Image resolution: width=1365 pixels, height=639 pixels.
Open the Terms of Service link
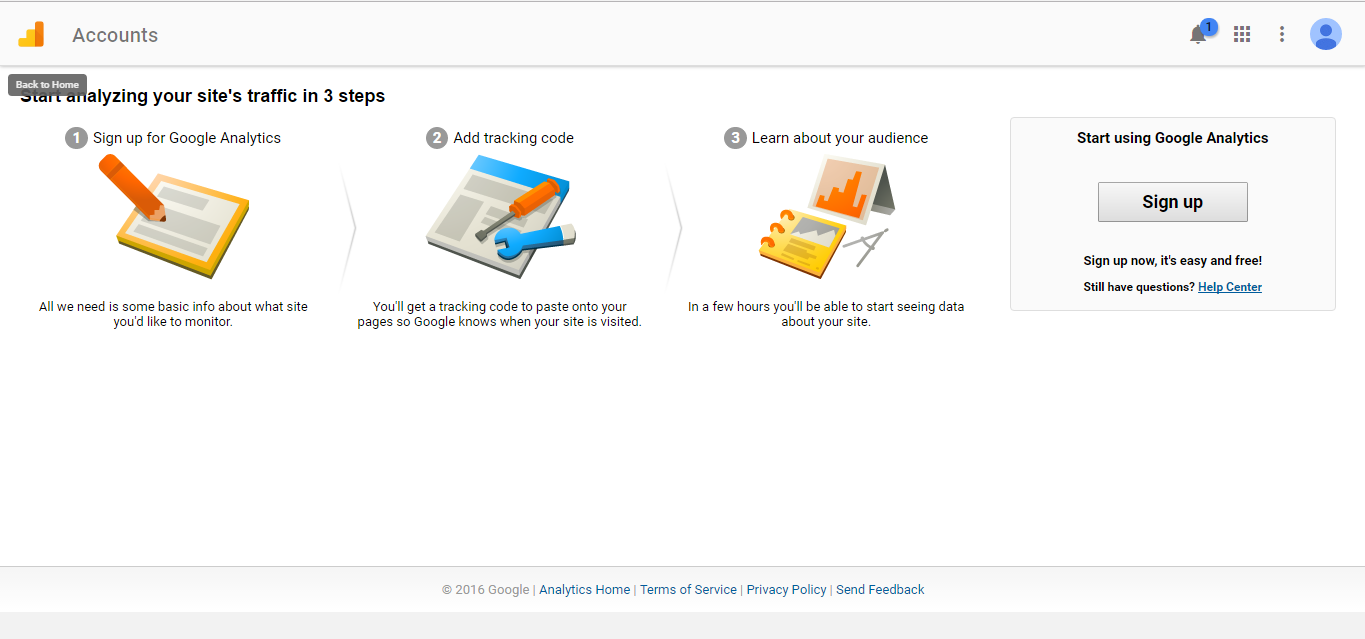688,590
